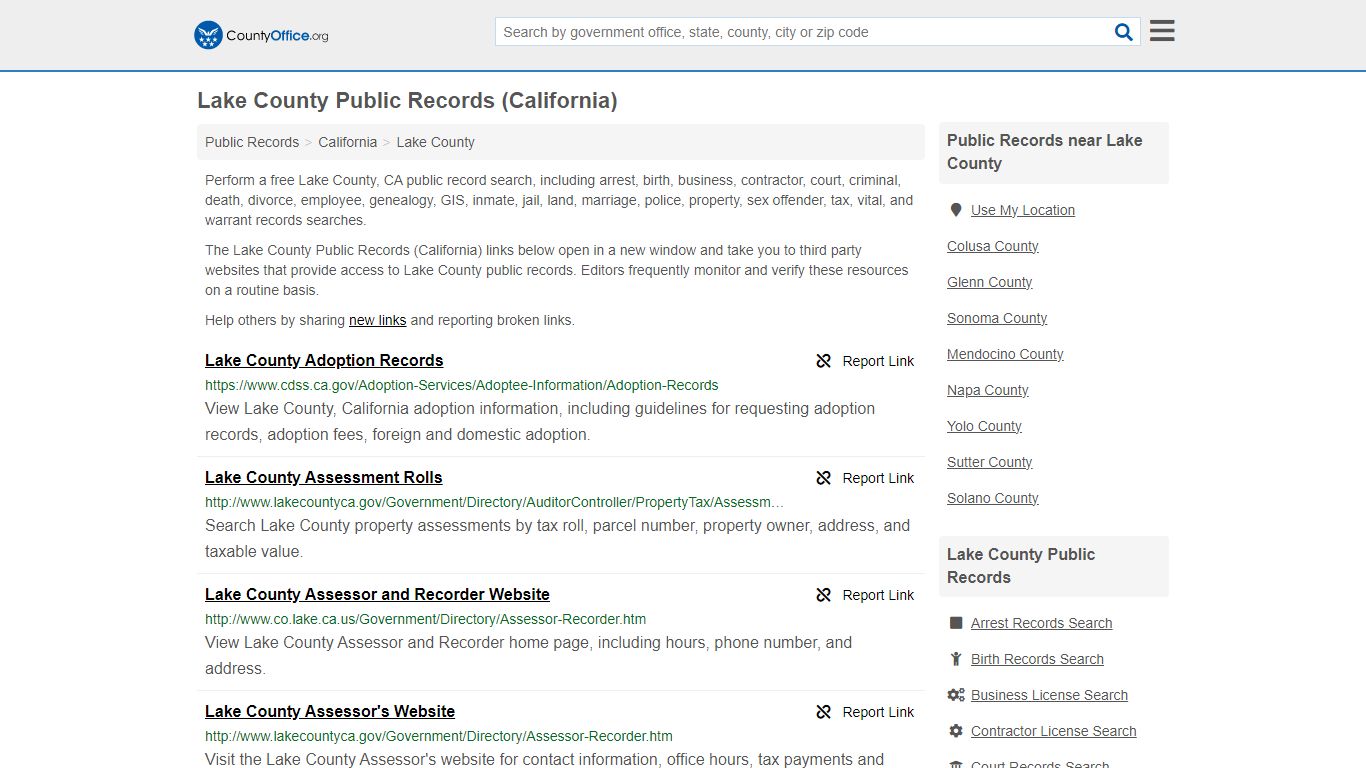Go to Napa County records
1366x768 pixels.
click(x=988, y=390)
